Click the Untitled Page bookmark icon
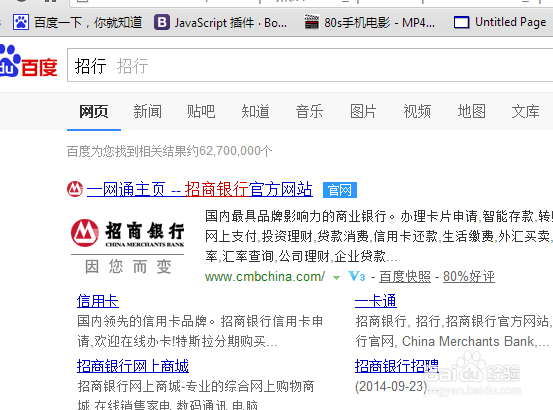 click(x=461, y=23)
